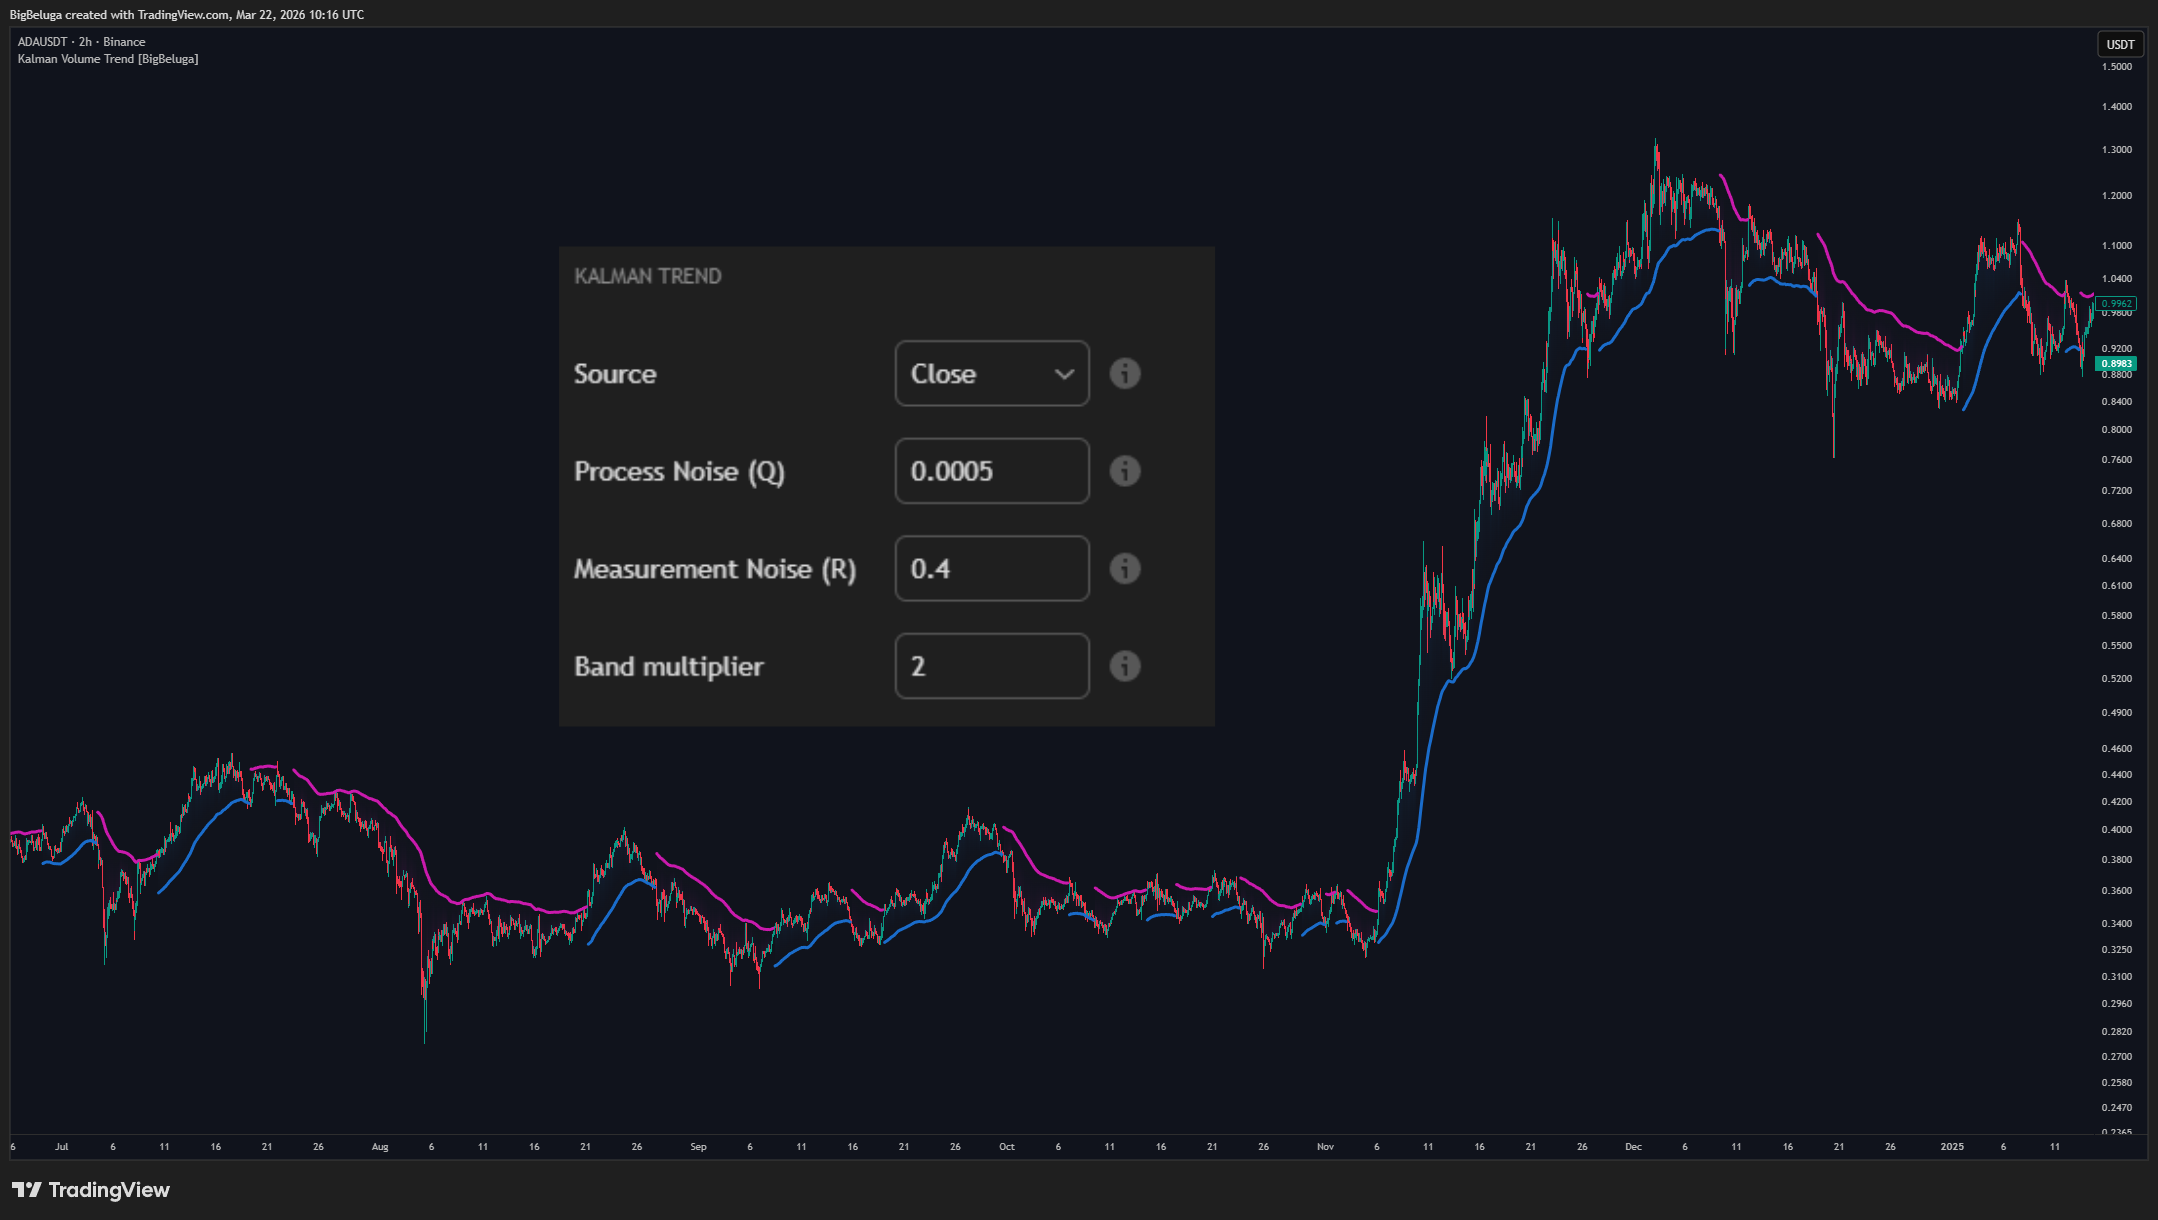Click the Source setting label

point(615,374)
